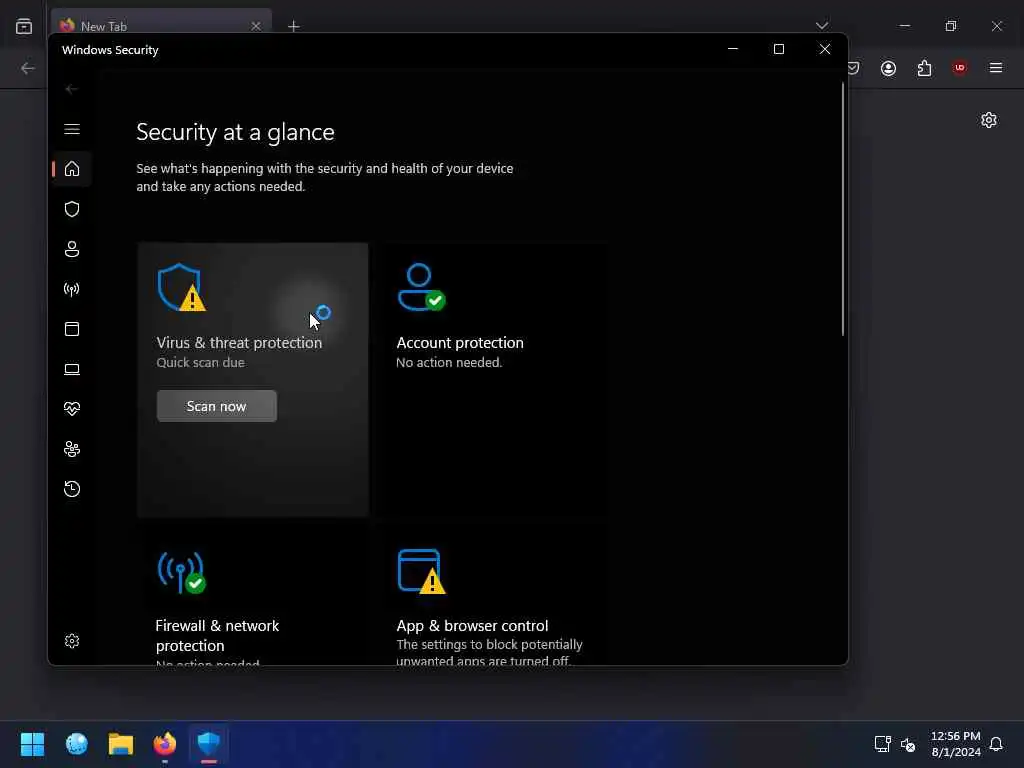This screenshot has height=768, width=1024.
Task: Open File Explorer from the taskbar
Action: [121, 744]
